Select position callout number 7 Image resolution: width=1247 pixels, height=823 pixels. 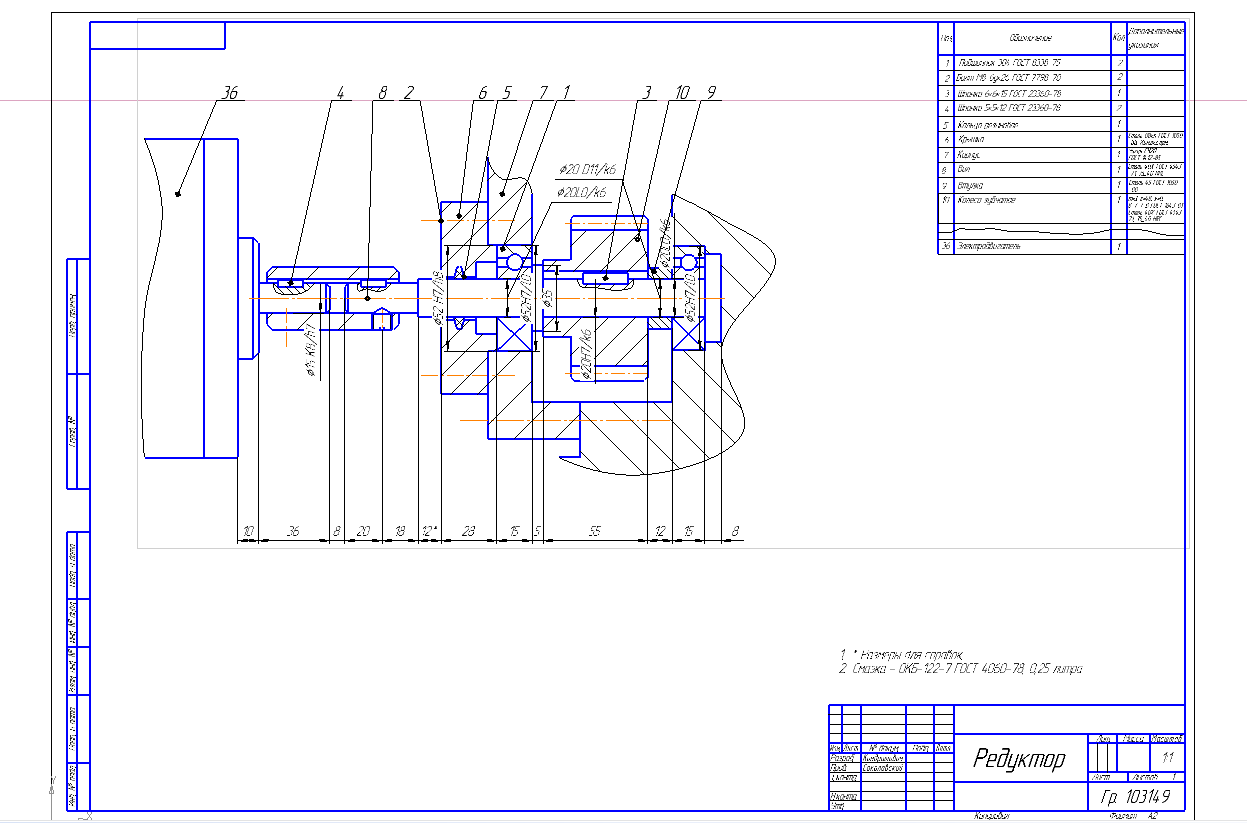(543, 94)
